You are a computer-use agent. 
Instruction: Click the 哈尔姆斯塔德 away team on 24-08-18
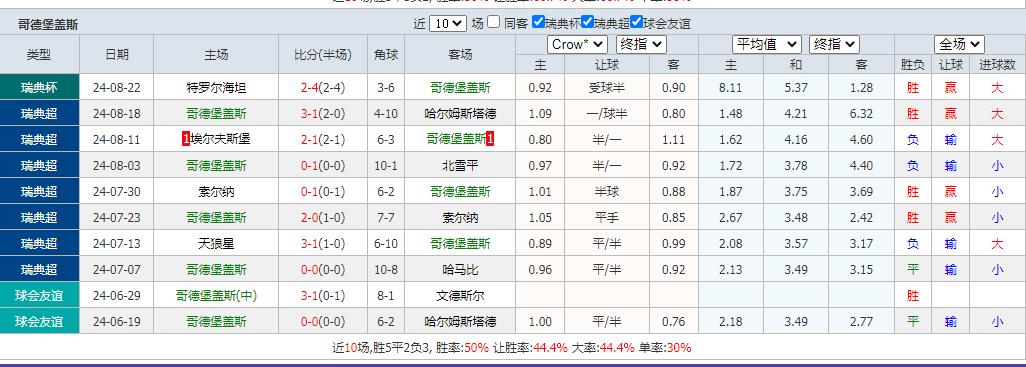coord(460,113)
